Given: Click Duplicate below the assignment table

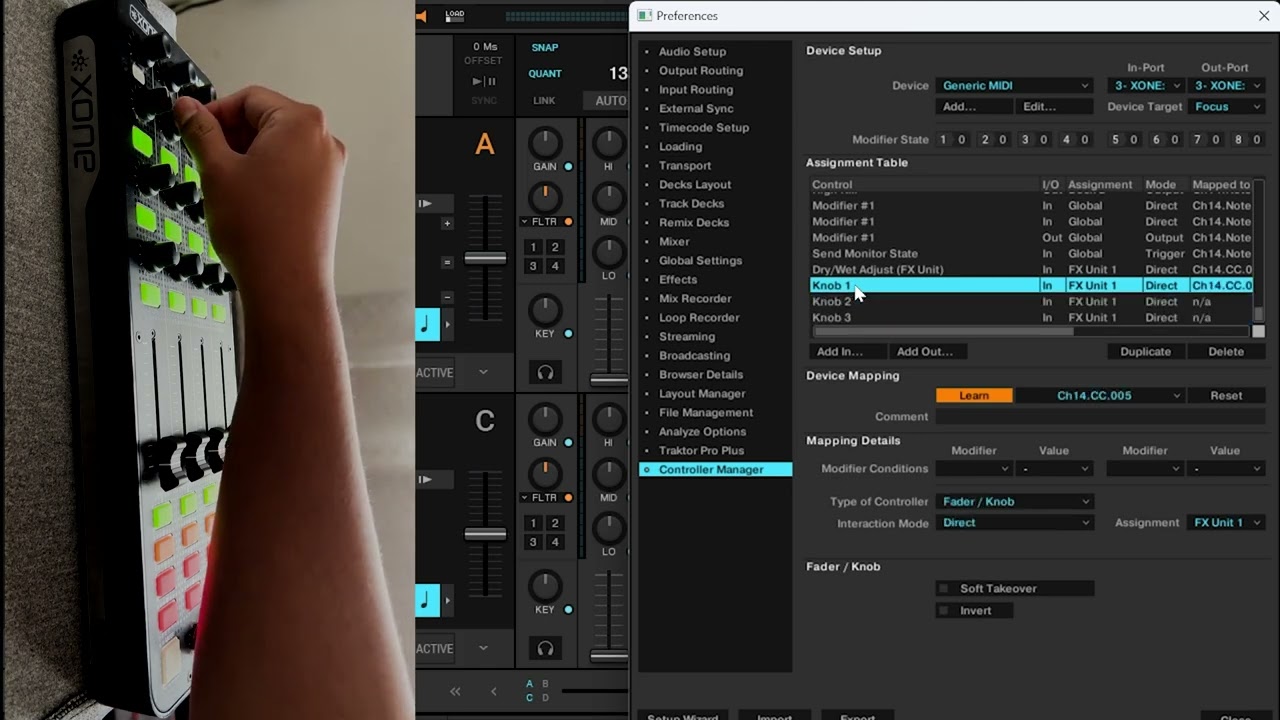Looking at the screenshot, I should coord(1145,351).
